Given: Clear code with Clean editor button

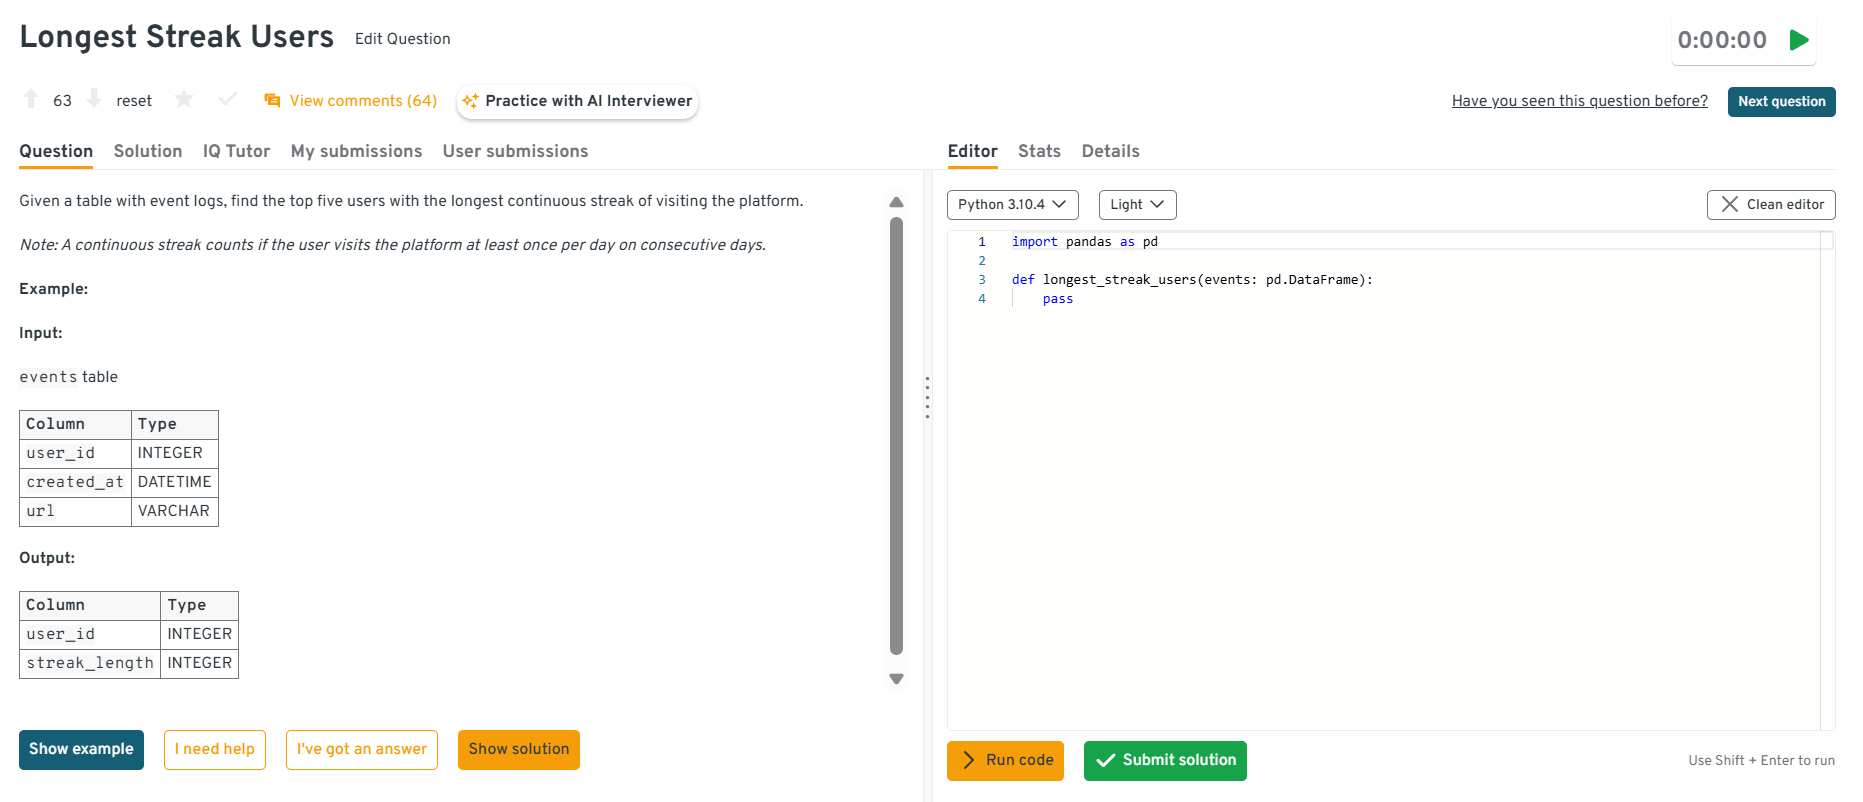Looking at the screenshot, I should click(x=1770, y=205).
